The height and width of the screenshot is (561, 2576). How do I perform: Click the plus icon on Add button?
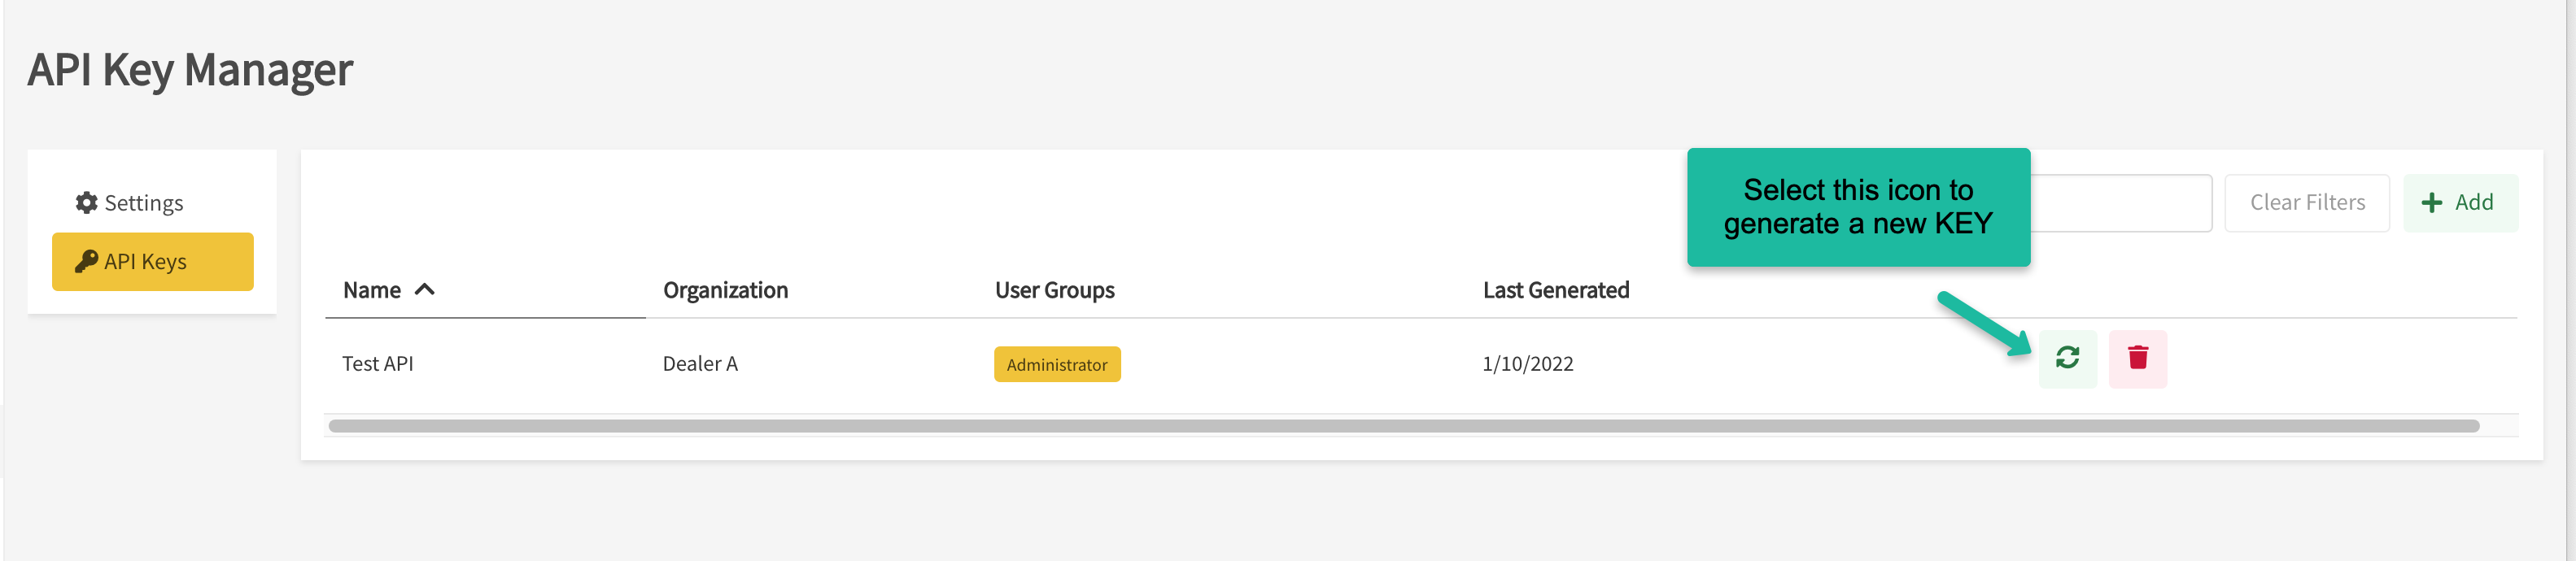pos(2431,203)
